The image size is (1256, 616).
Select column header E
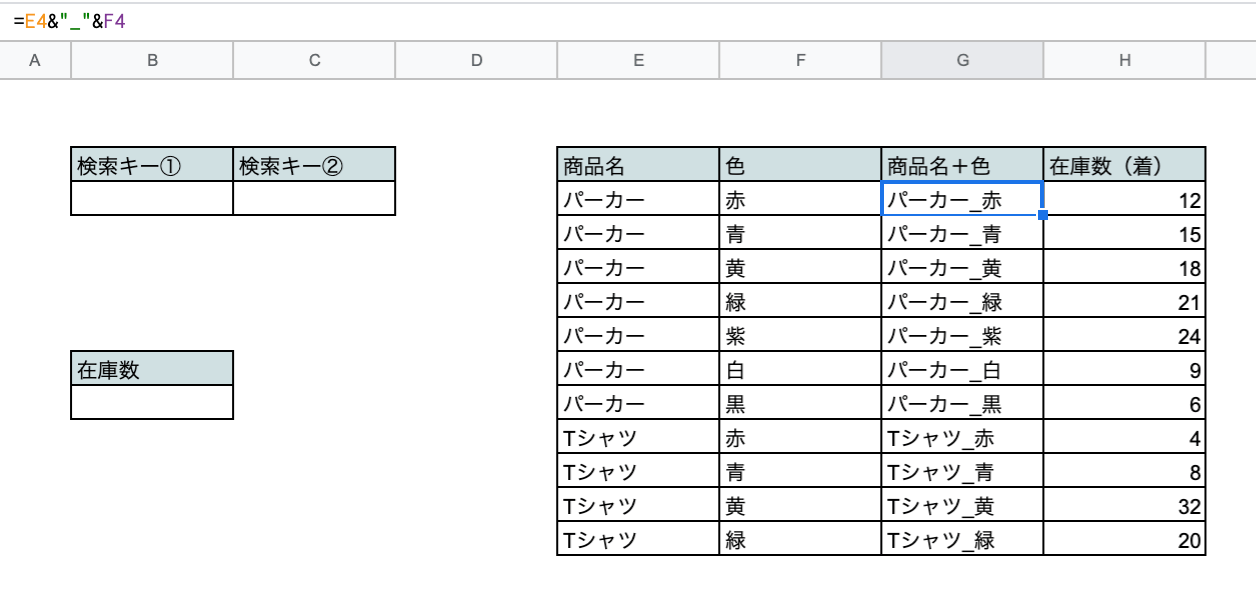click(638, 61)
